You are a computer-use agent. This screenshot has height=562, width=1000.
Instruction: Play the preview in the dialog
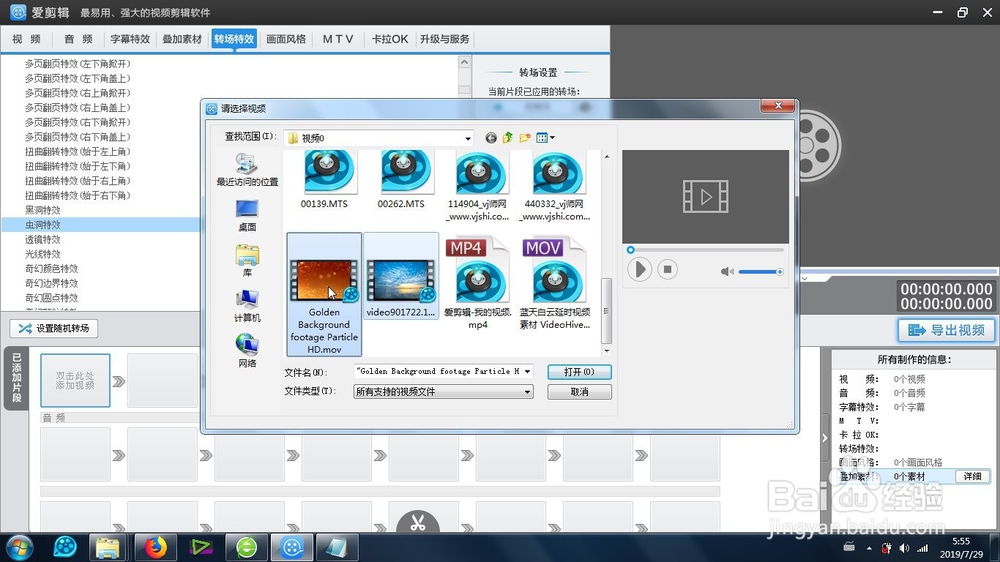pyautogui.click(x=639, y=269)
